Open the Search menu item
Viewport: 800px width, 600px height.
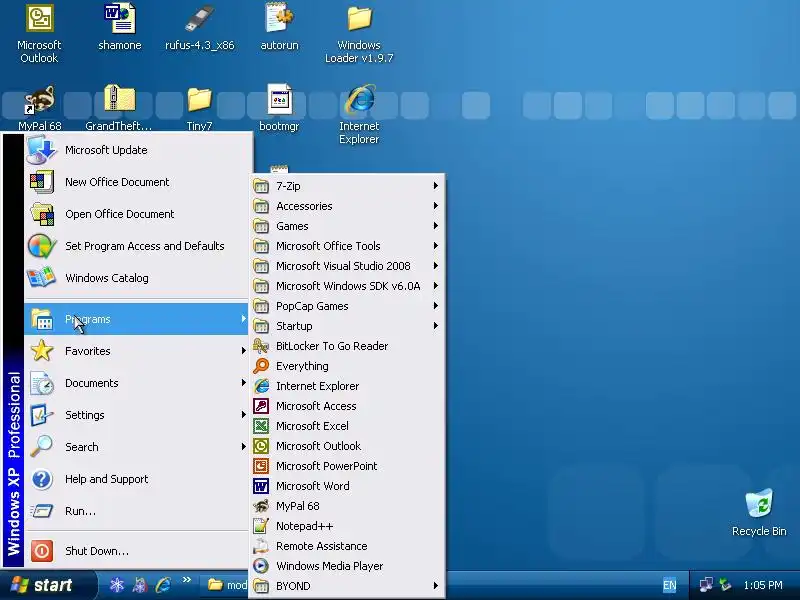click(136, 447)
